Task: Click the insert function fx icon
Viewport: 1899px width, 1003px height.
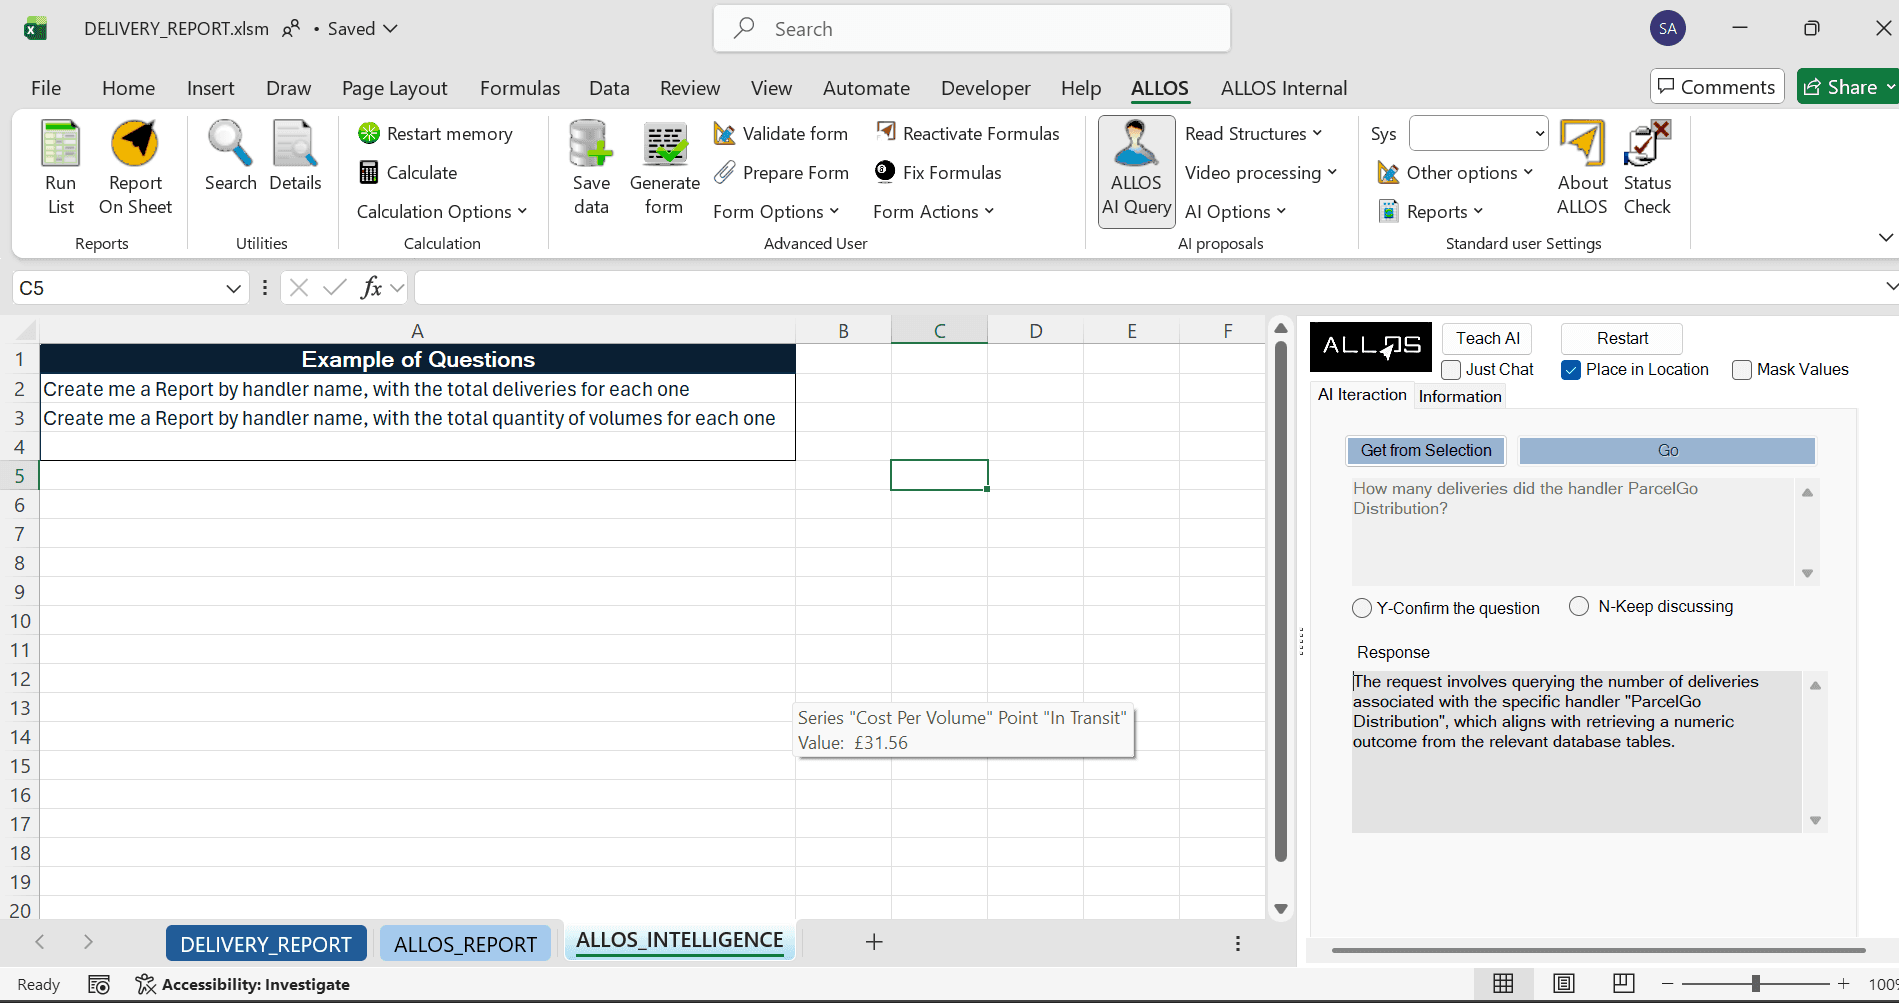Action: click(371, 288)
